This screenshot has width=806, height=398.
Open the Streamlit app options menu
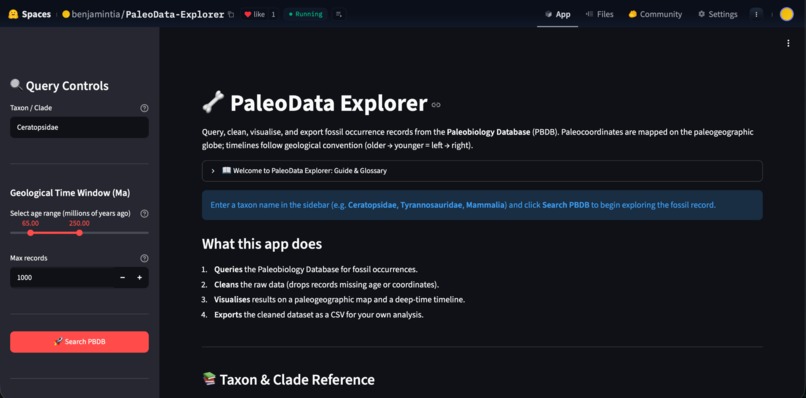[x=788, y=44]
